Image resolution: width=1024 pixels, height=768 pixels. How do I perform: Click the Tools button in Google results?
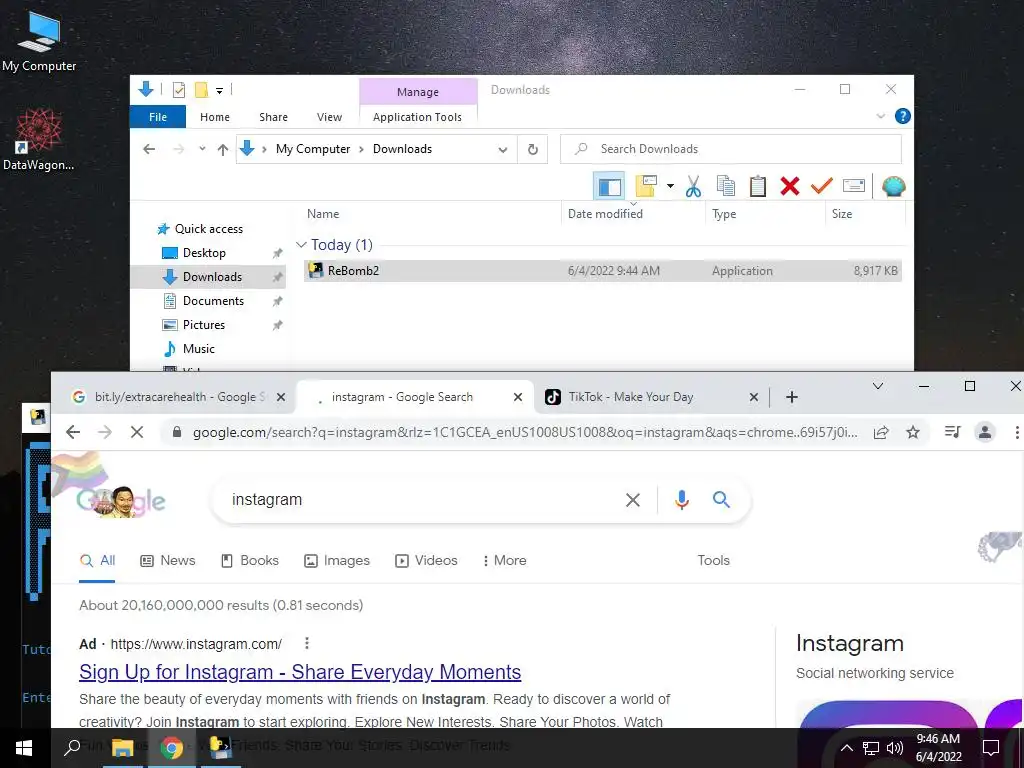click(713, 560)
